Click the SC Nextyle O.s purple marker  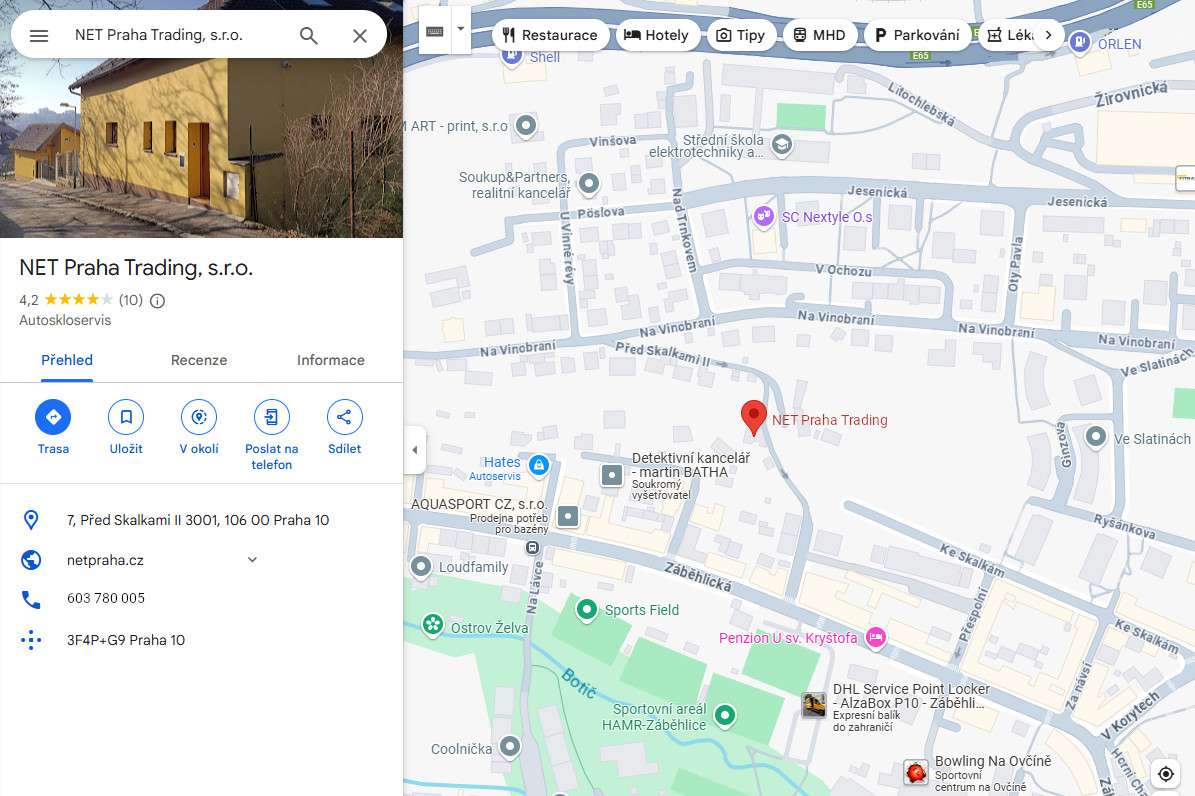[764, 217]
